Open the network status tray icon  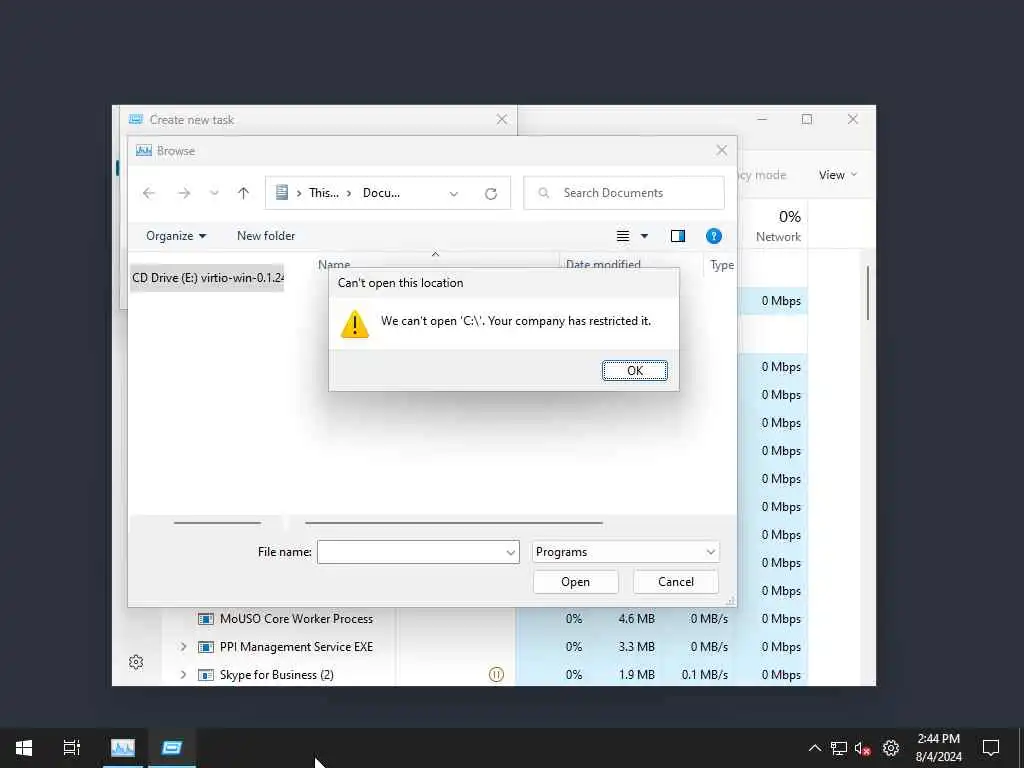pos(839,748)
